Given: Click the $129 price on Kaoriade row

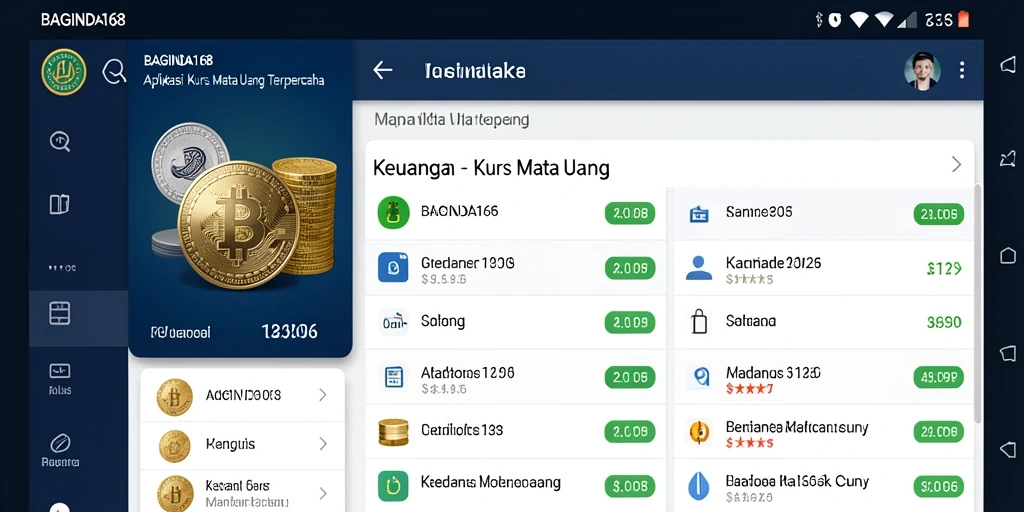Looking at the screenshot, I should 944,268.
